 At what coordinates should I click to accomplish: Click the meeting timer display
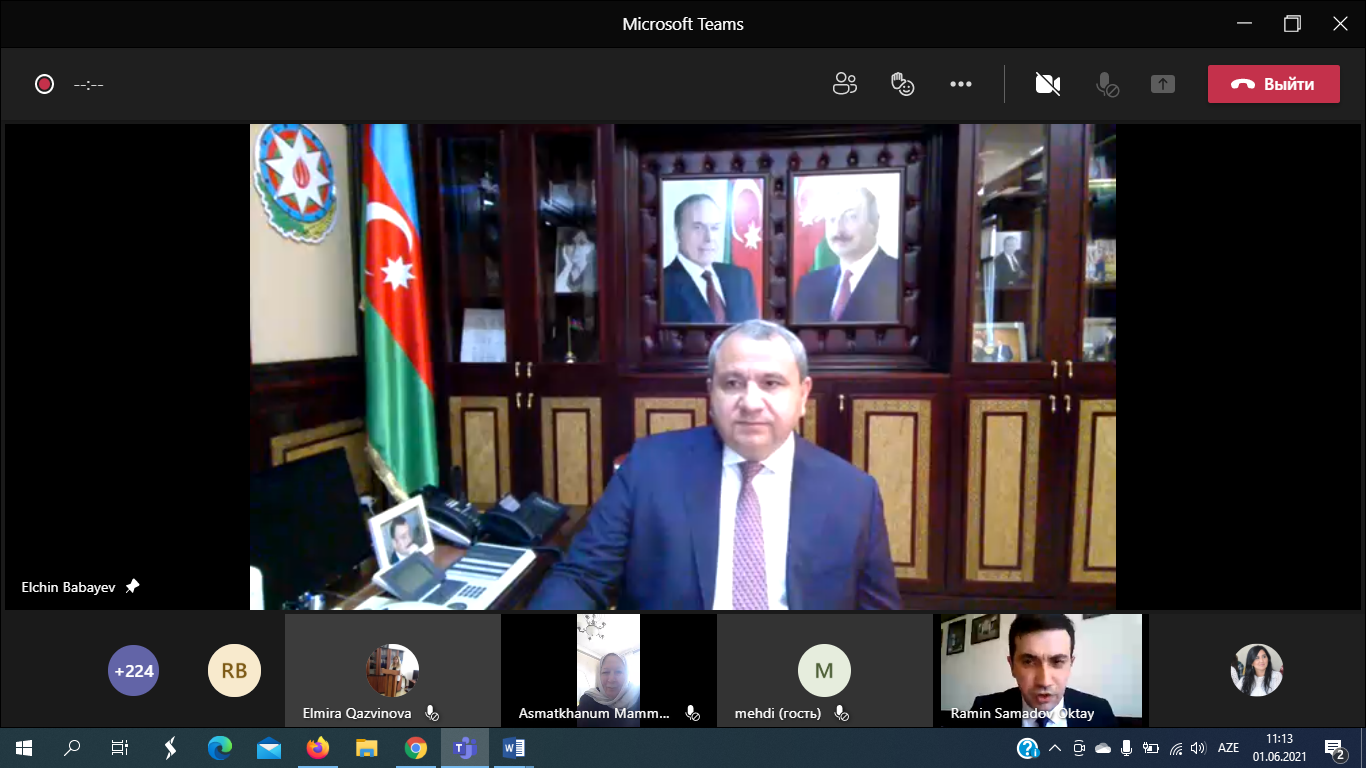[89, 85]
